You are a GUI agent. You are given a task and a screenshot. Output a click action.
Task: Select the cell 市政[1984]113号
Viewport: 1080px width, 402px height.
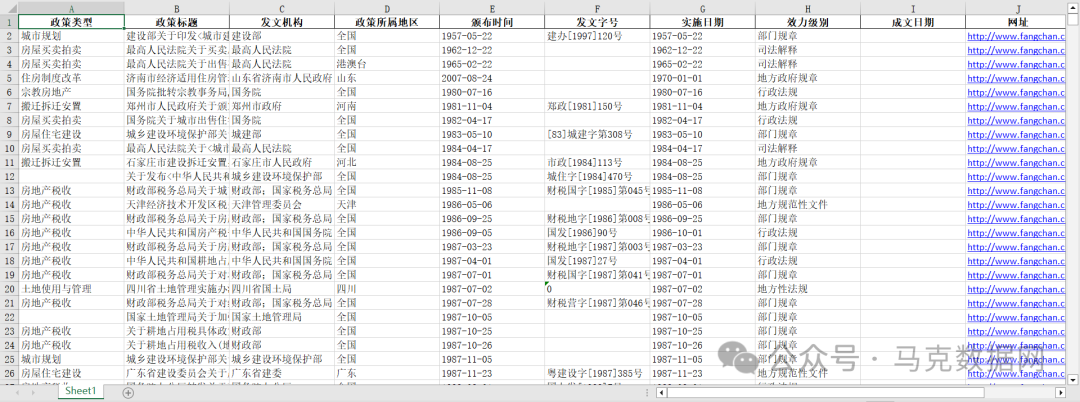(597, 162)
